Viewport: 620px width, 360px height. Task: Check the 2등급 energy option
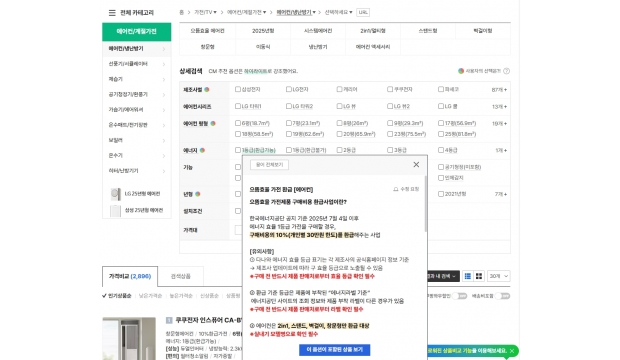339,150
